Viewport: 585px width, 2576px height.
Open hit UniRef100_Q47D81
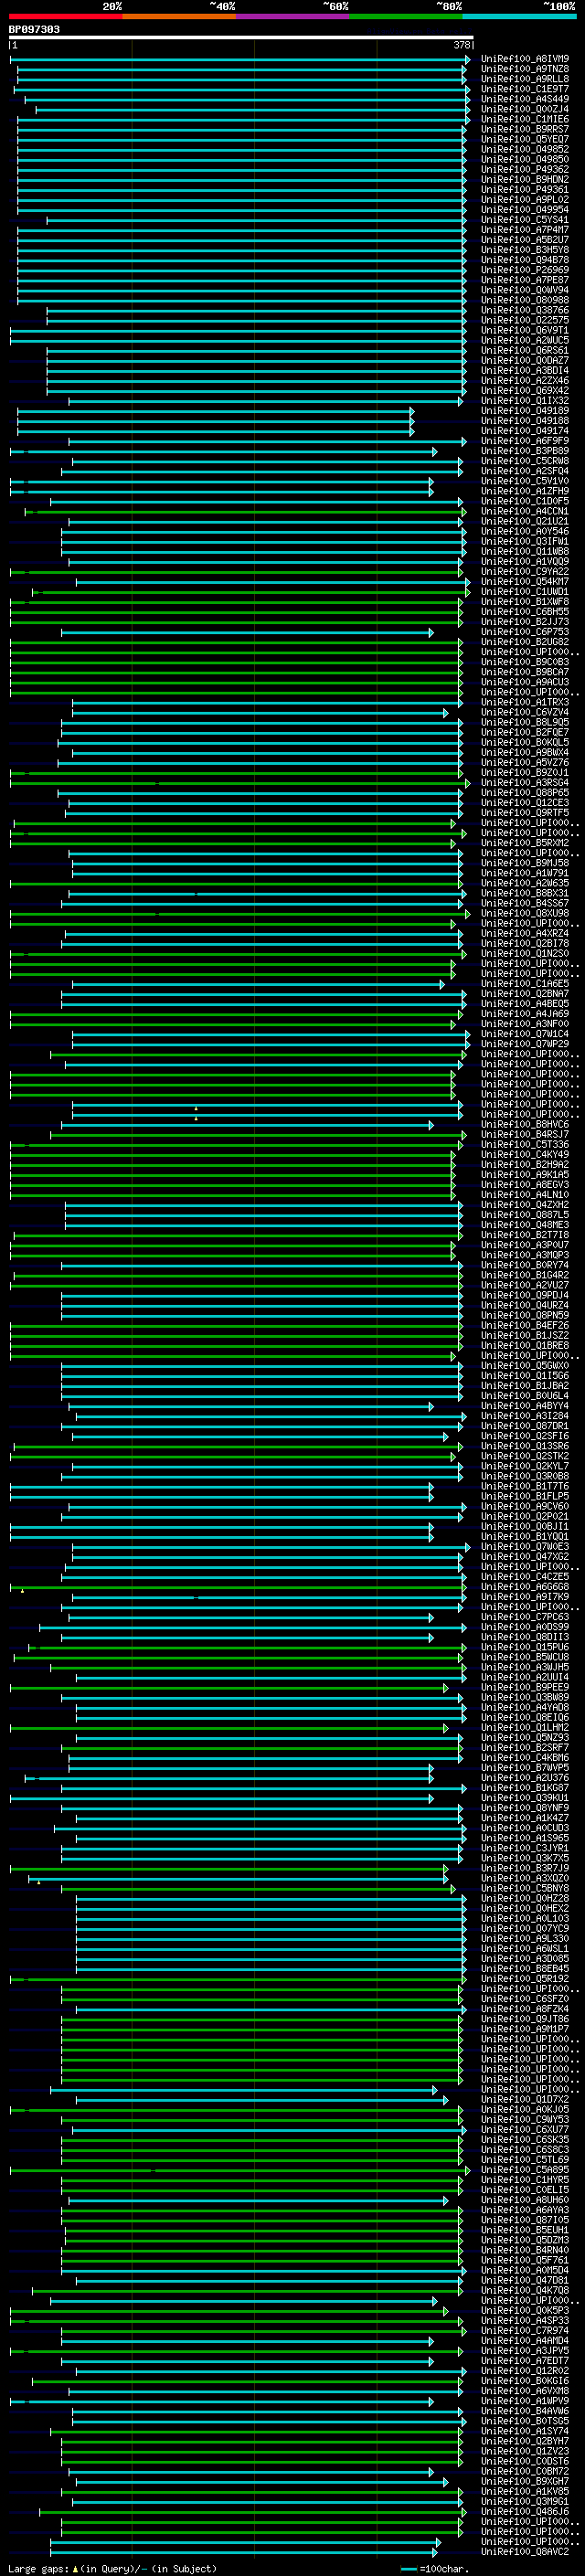click(x=525, y=2280)
